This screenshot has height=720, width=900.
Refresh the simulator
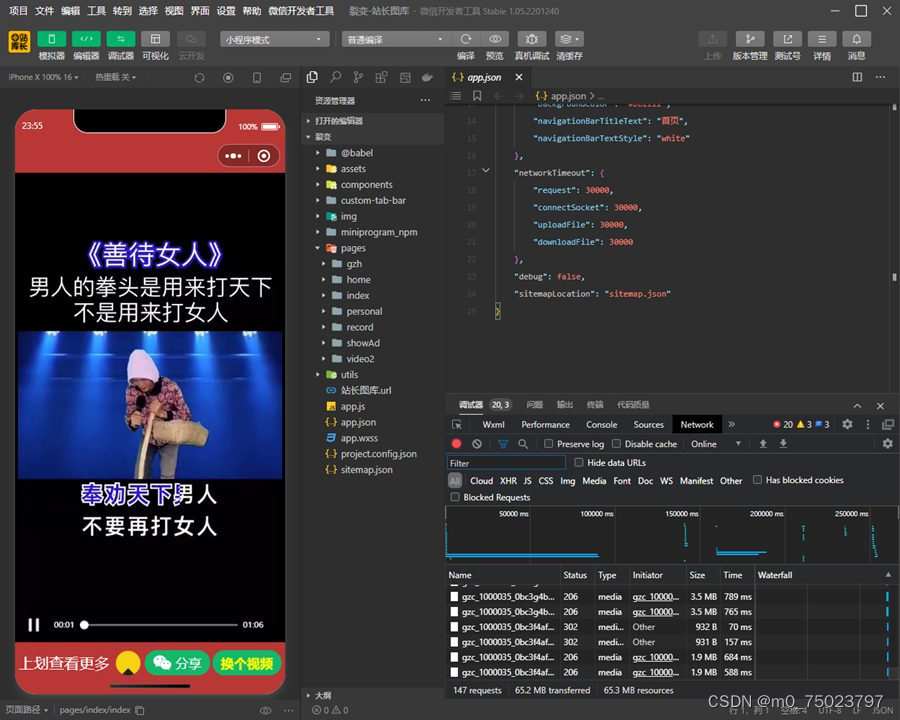[199, 78]
